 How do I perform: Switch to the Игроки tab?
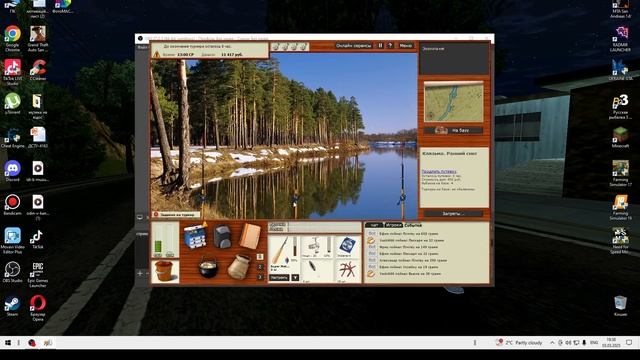393,225
